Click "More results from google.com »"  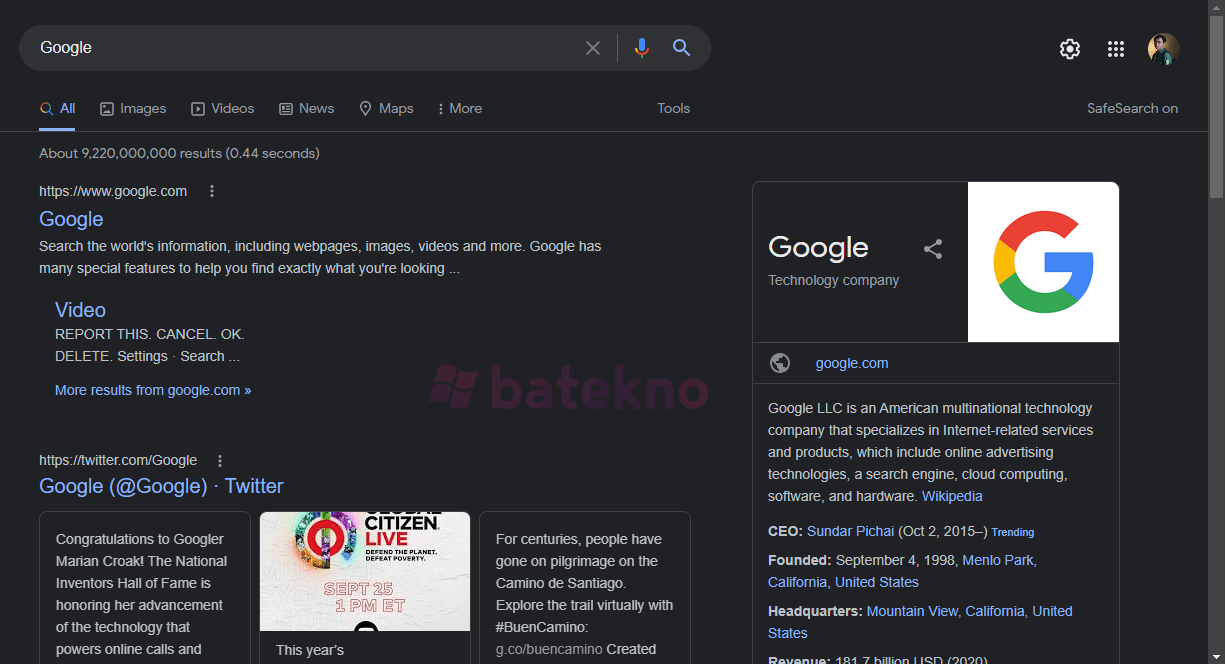[x=153, y=389]
